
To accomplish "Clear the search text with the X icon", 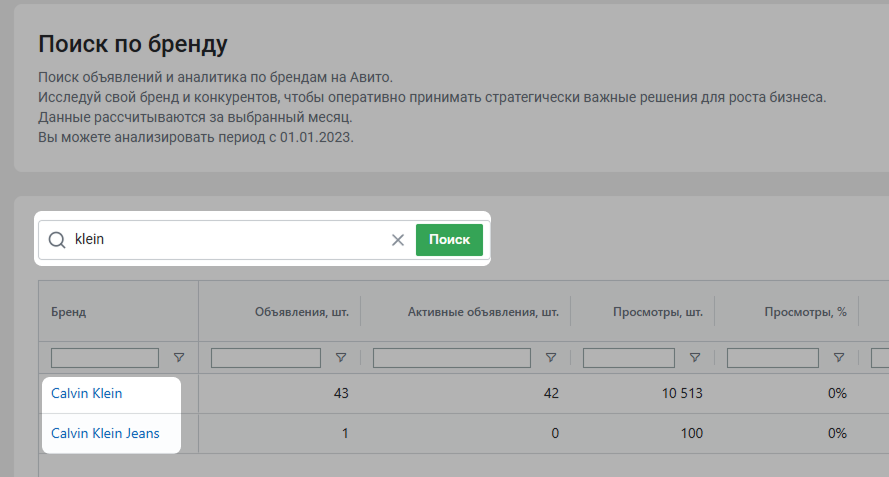I will pyautogui.click(x=398, y=240).
